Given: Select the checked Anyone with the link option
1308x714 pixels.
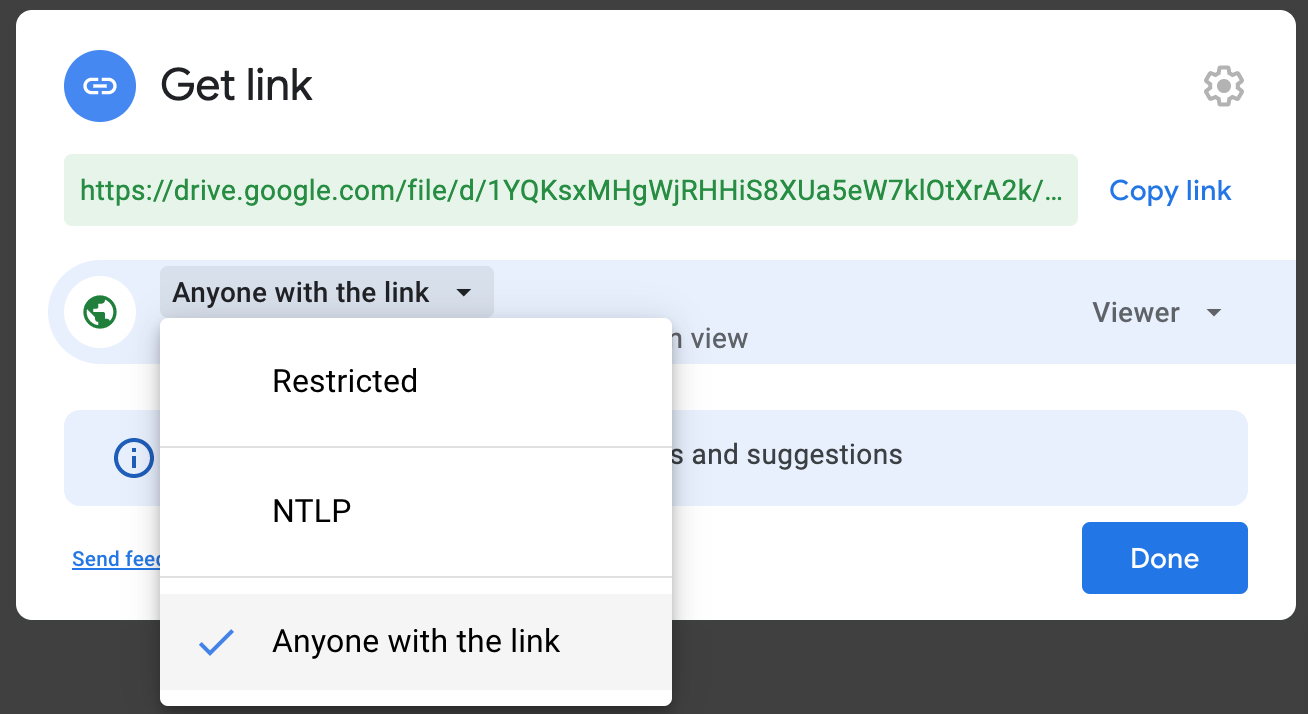Looking at the screenshot, I should (x=416, y=642).
